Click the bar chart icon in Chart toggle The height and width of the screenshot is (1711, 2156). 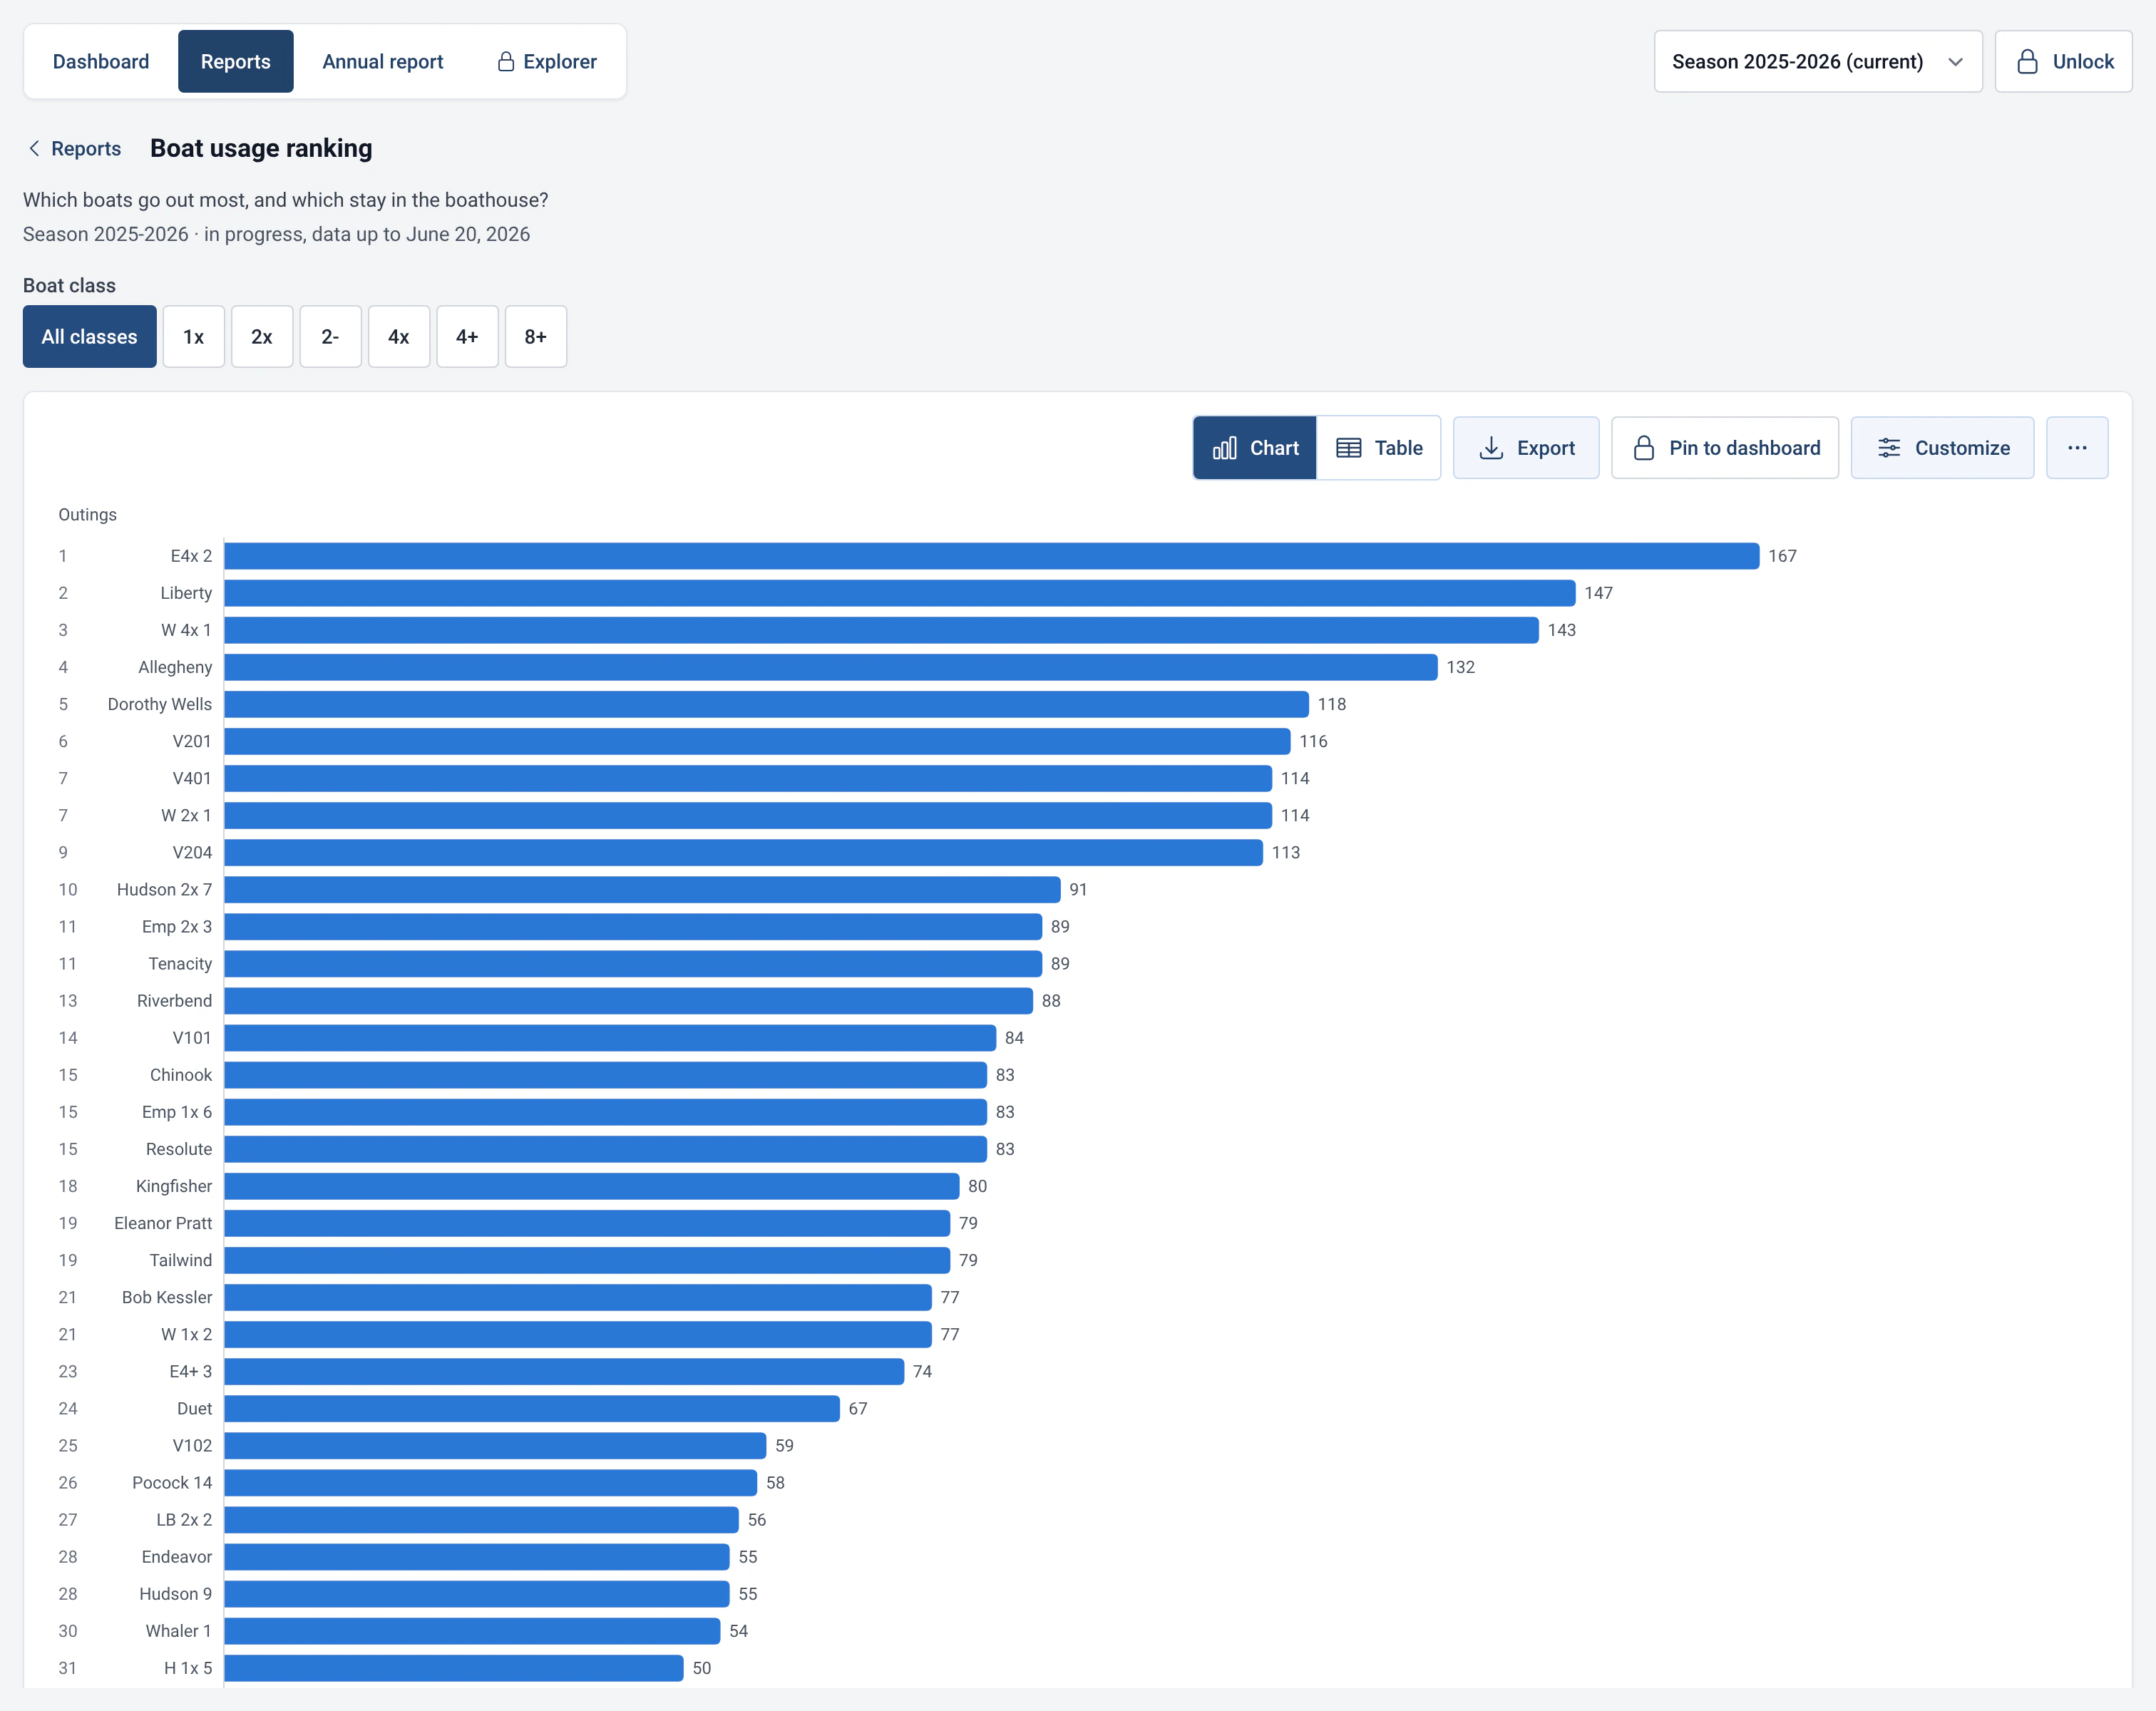(1224, 448)
